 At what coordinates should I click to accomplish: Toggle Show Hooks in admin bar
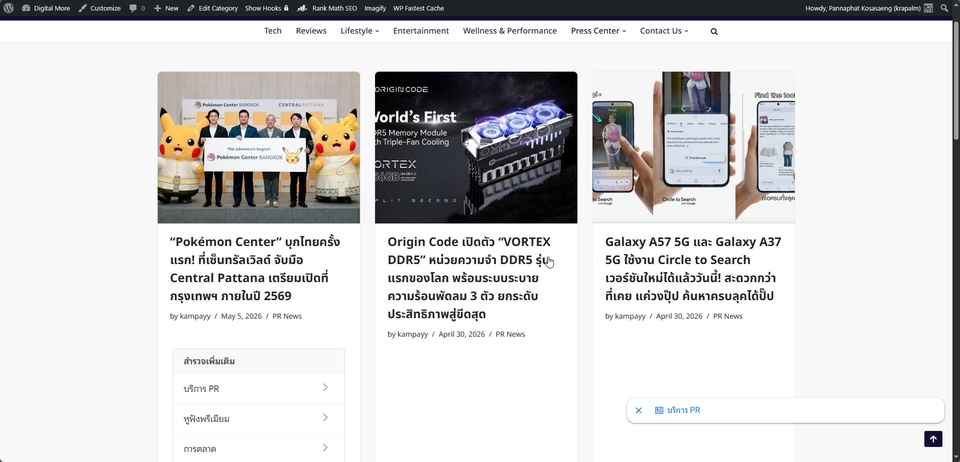point(267,9)
